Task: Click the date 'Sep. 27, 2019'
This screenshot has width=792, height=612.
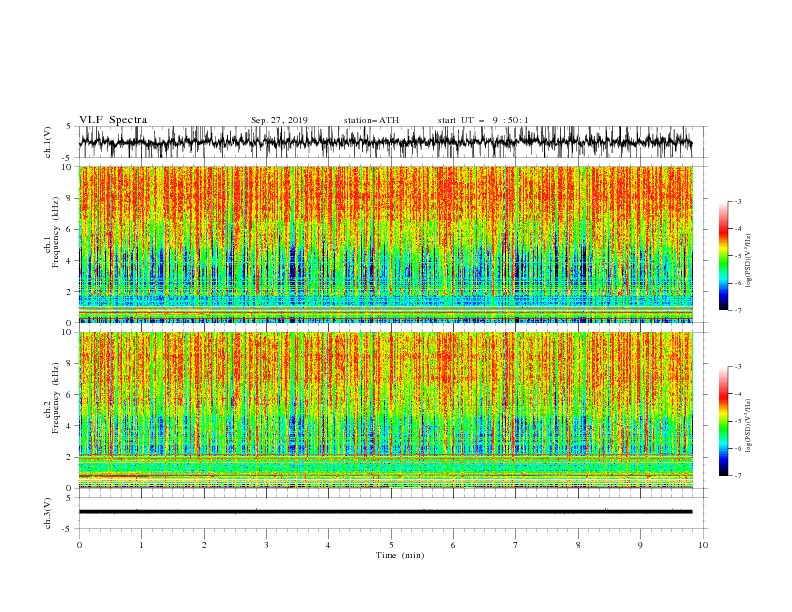Action: point(279,120)
